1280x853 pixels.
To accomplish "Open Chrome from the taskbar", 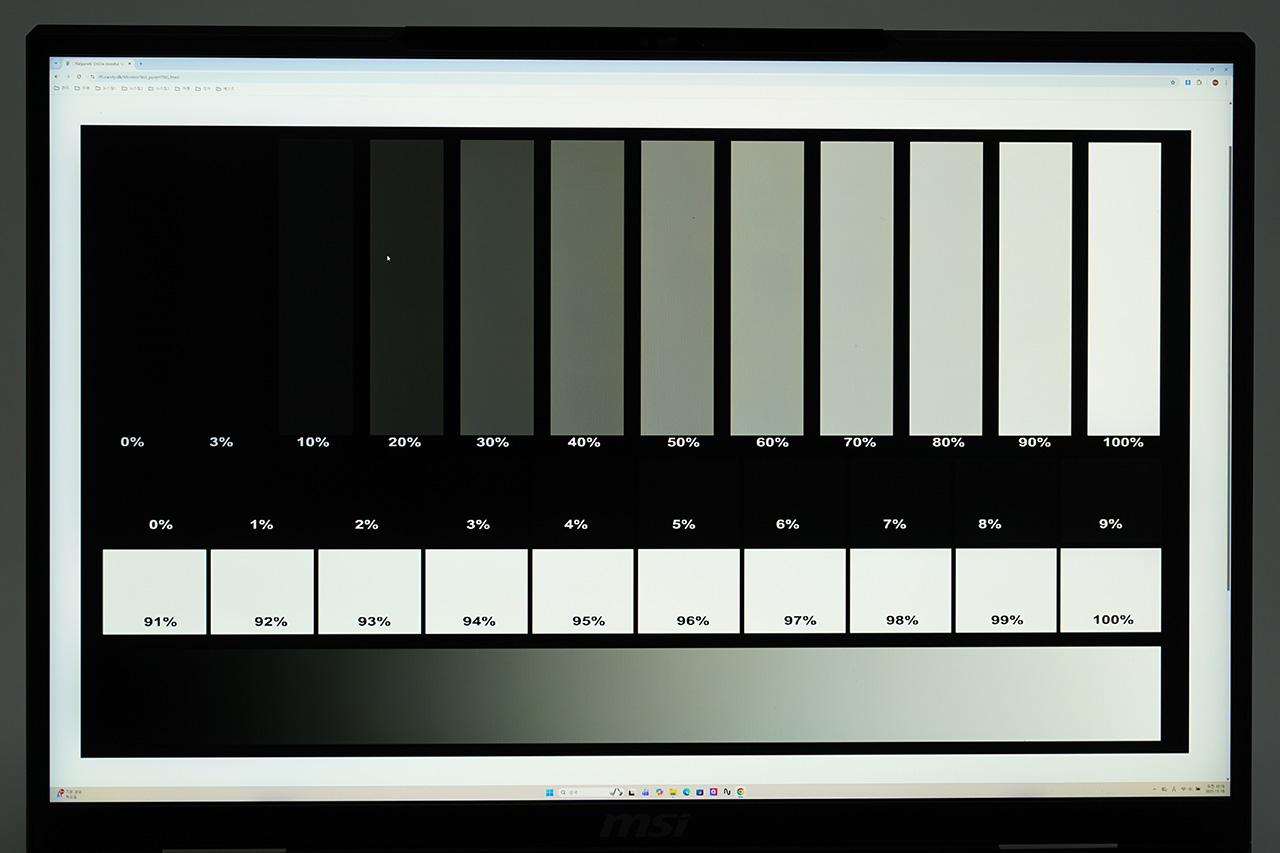I will pos(740,792).
